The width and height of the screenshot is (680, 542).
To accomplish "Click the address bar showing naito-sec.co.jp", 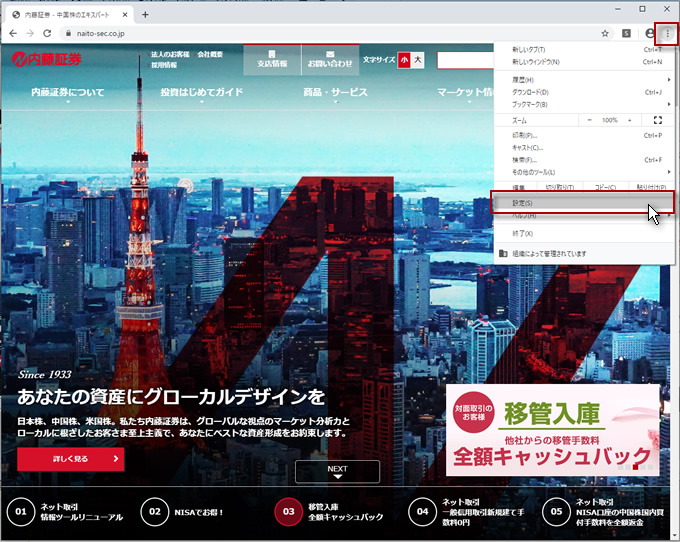I will coord(300,33).
